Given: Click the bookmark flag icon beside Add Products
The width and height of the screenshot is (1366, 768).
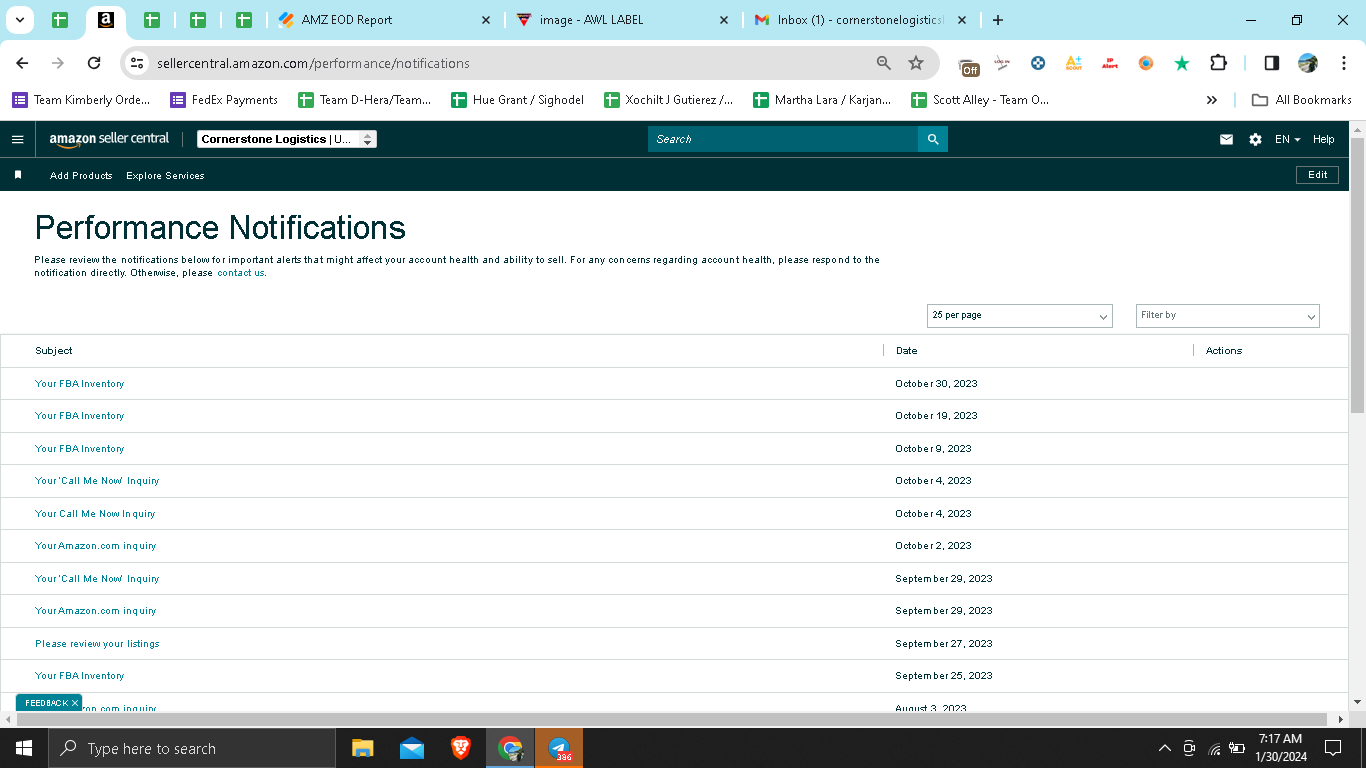Looking at the screenshot, I should (x=18, y=175).
